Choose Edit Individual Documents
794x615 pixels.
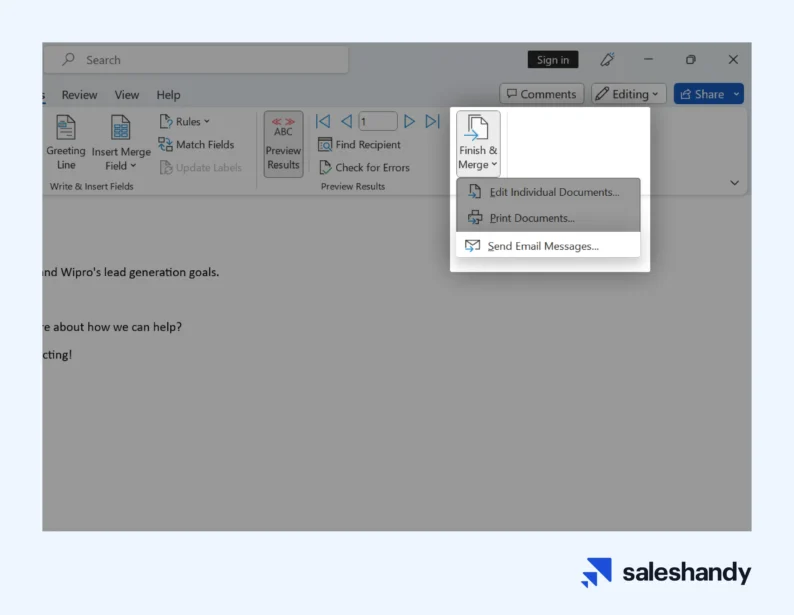click(548, 192)
